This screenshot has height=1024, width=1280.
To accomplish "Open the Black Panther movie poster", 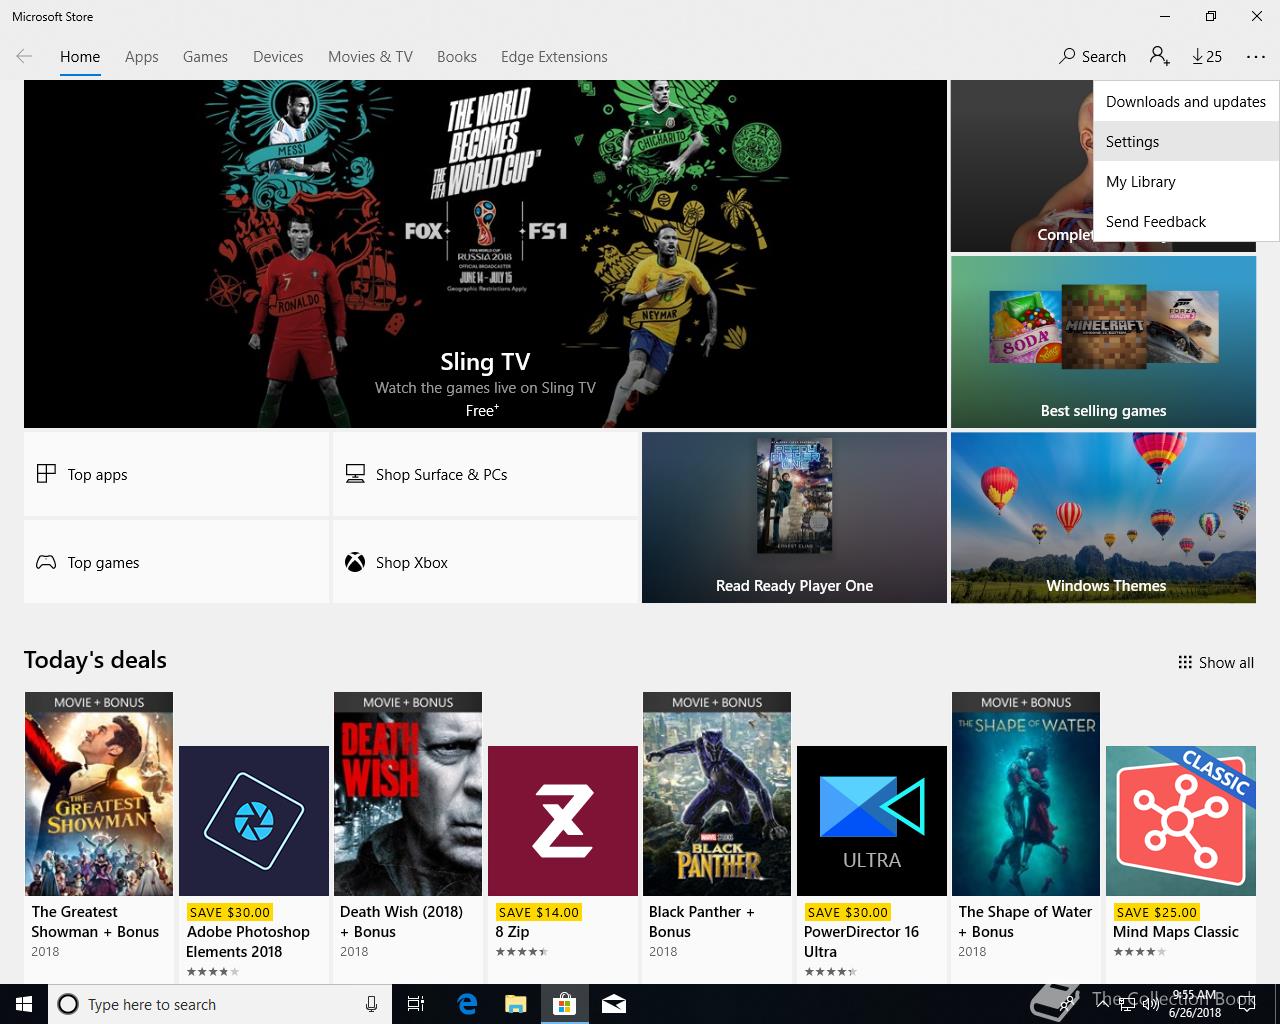I will click(x=717, y=794).
